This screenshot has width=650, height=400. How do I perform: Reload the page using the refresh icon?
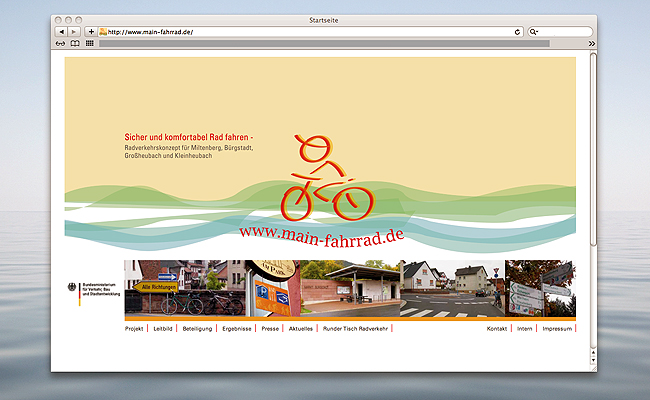pyautogui.click(x=517, y=32)
